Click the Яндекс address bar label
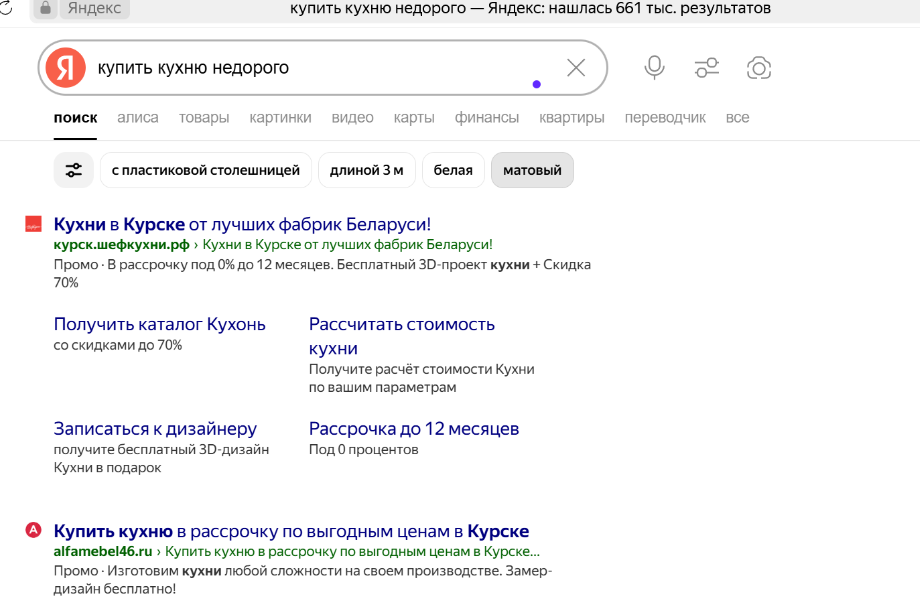Viewport: 920px width, 596px height. click(94, 8)
